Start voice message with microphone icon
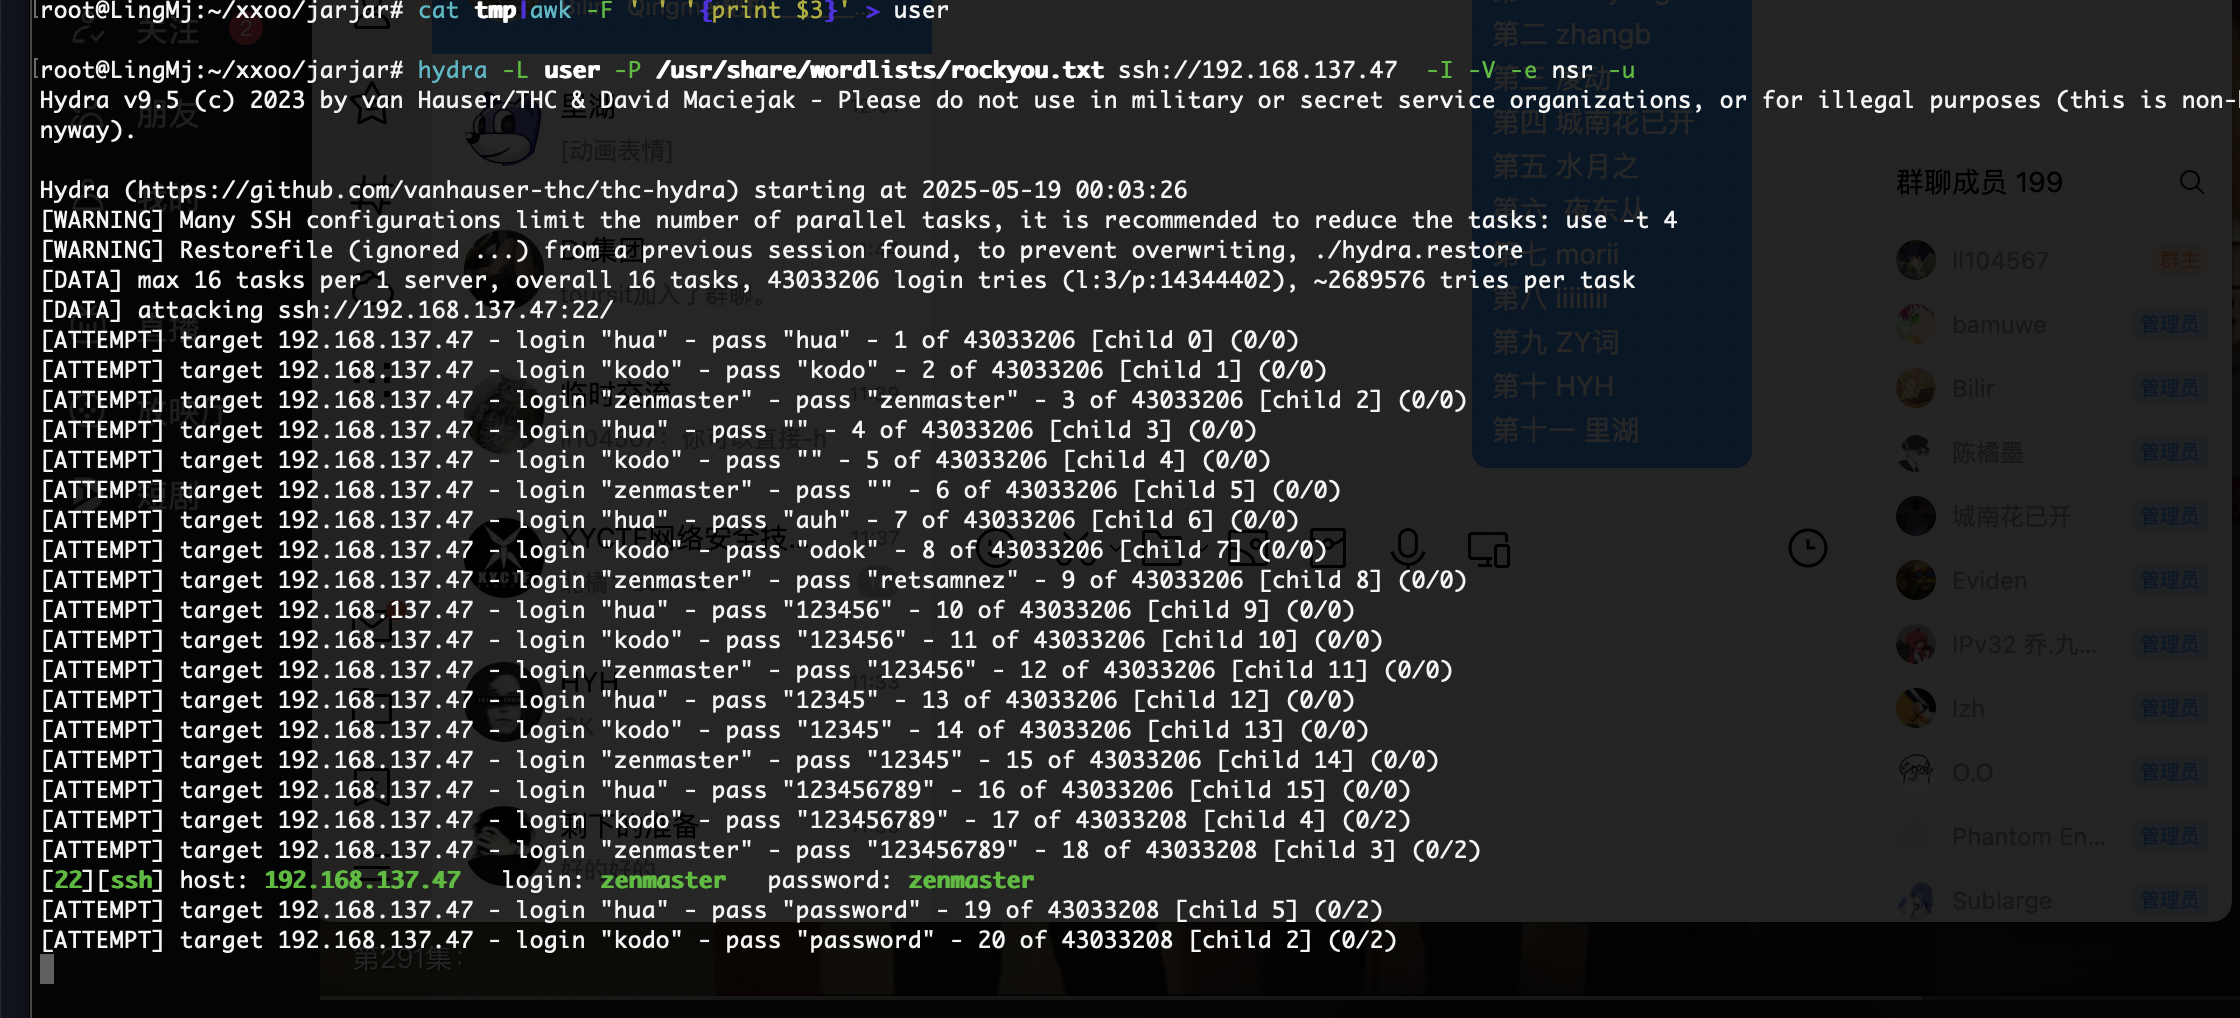Screen dimensions: 2240x1018 [1407, 548]
